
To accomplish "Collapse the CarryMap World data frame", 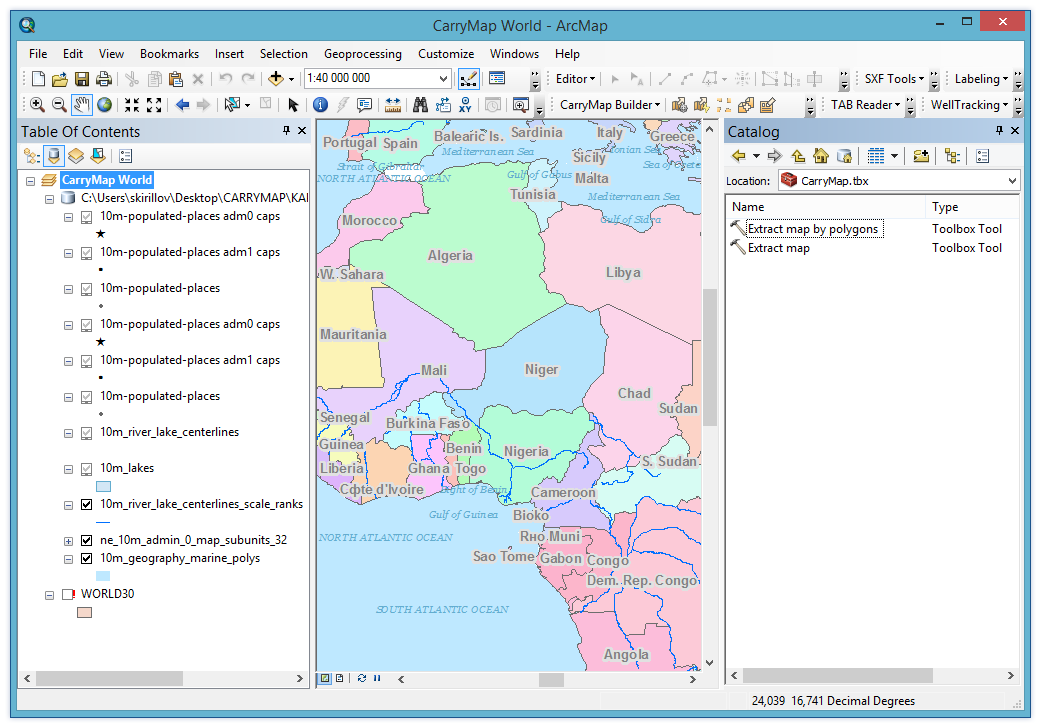I will (x=31, y=181).
